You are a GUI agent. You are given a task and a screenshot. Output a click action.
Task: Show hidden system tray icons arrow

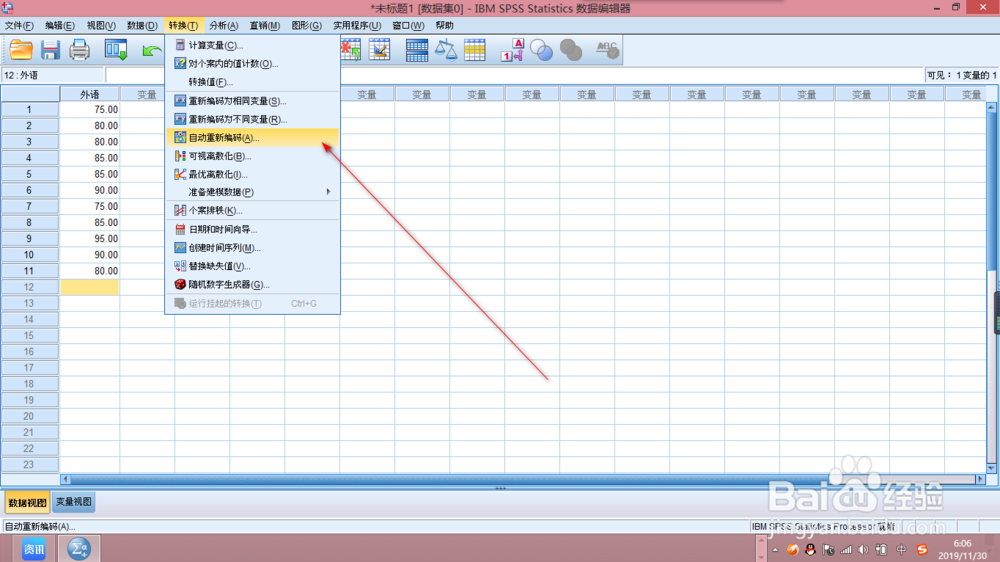776,550
